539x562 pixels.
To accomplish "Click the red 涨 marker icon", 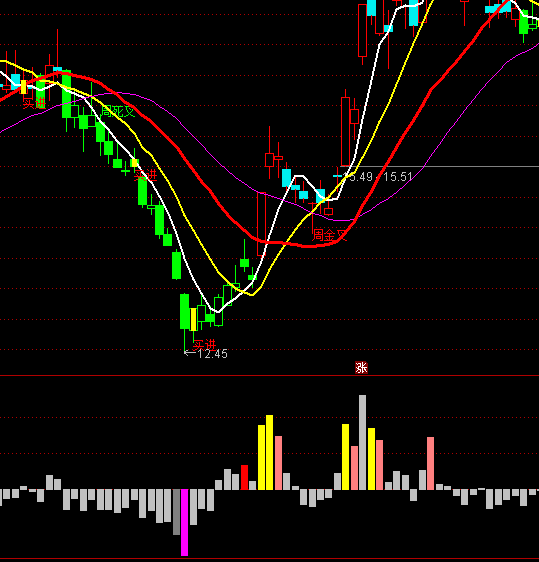I will tap(361, 367).
